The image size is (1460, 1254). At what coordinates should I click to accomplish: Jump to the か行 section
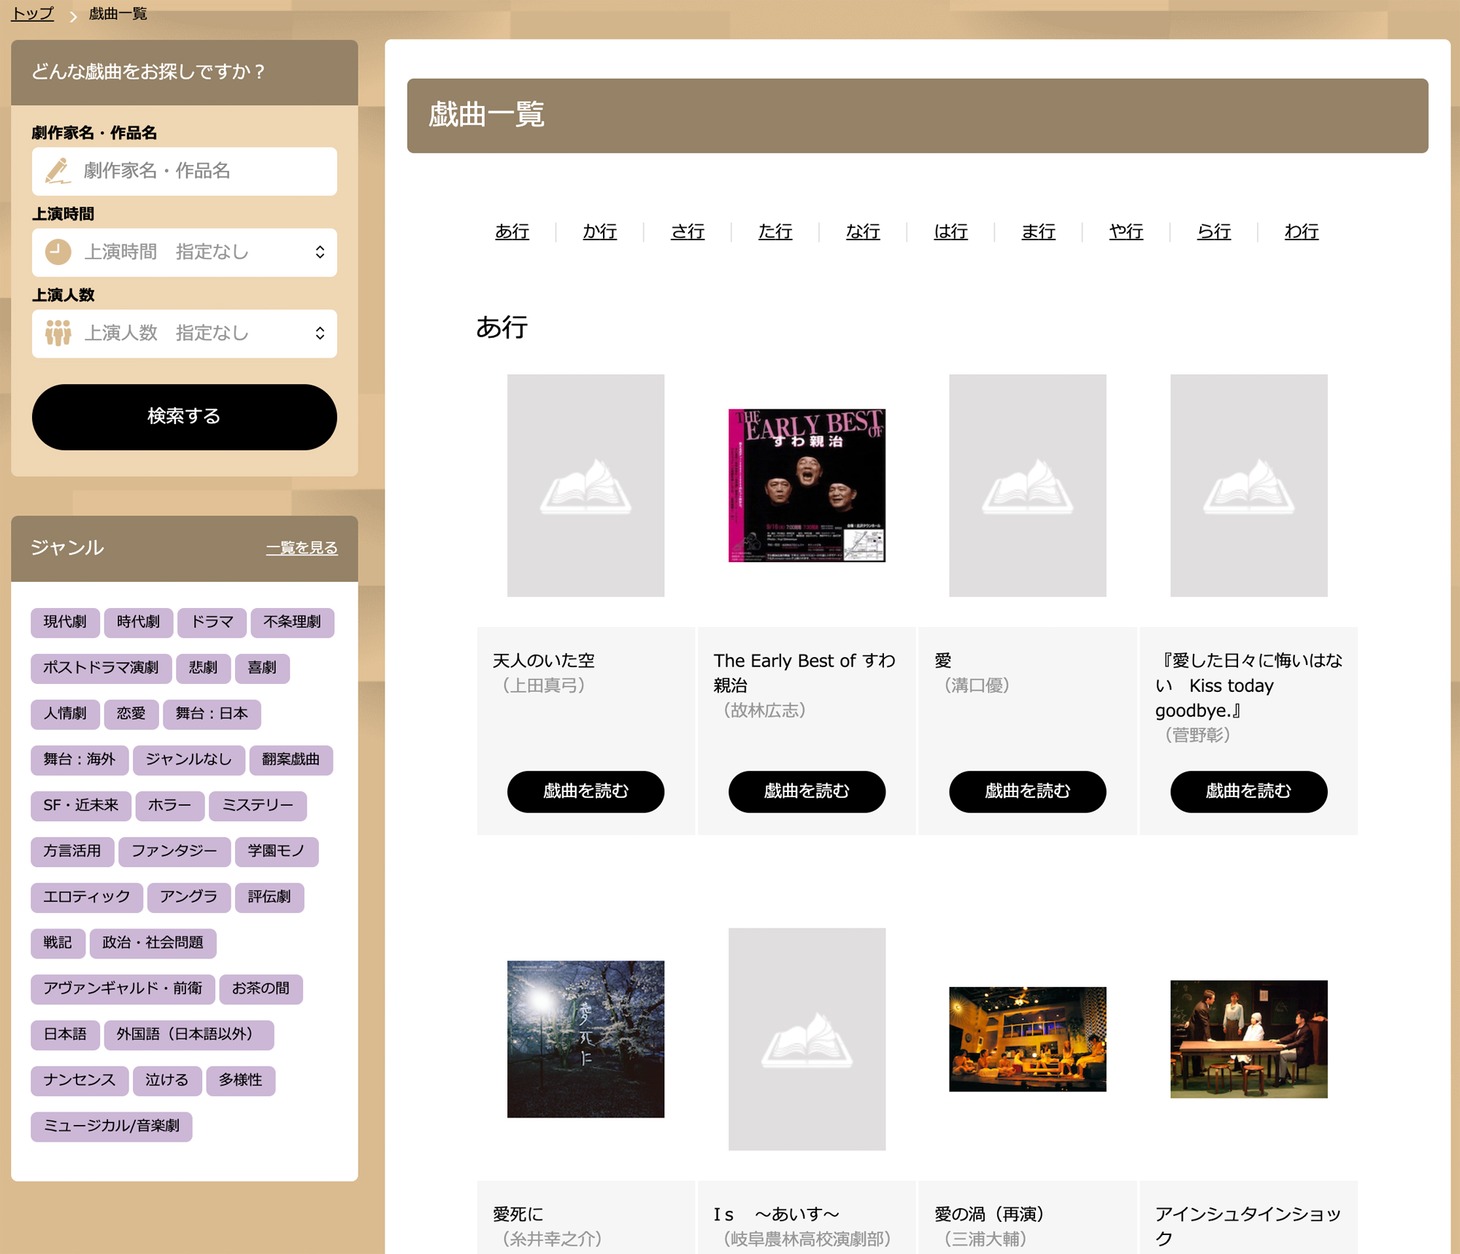(x=600, y=232)
